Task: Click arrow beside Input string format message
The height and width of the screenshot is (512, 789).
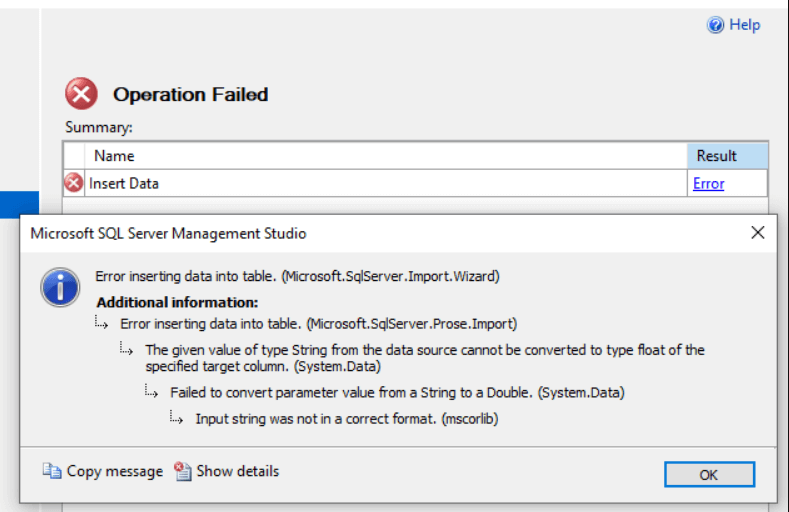Action: 176,417
